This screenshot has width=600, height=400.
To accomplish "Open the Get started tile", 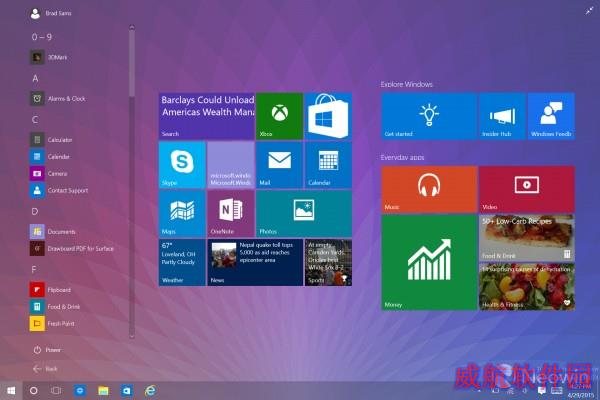I will coord(429,116).
